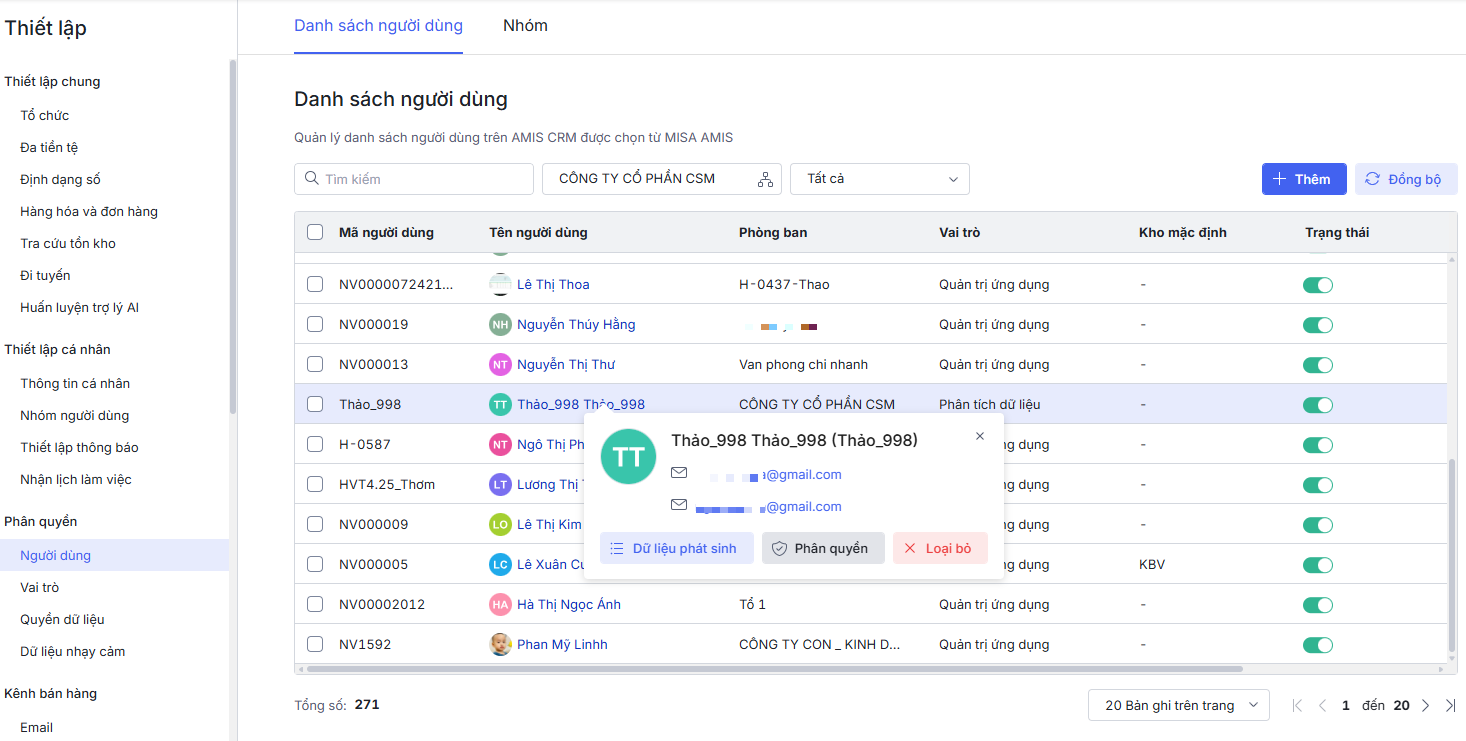Click the first email envelope icon in popup
This screenshot has width=1466, height=741.
point(679,473)
